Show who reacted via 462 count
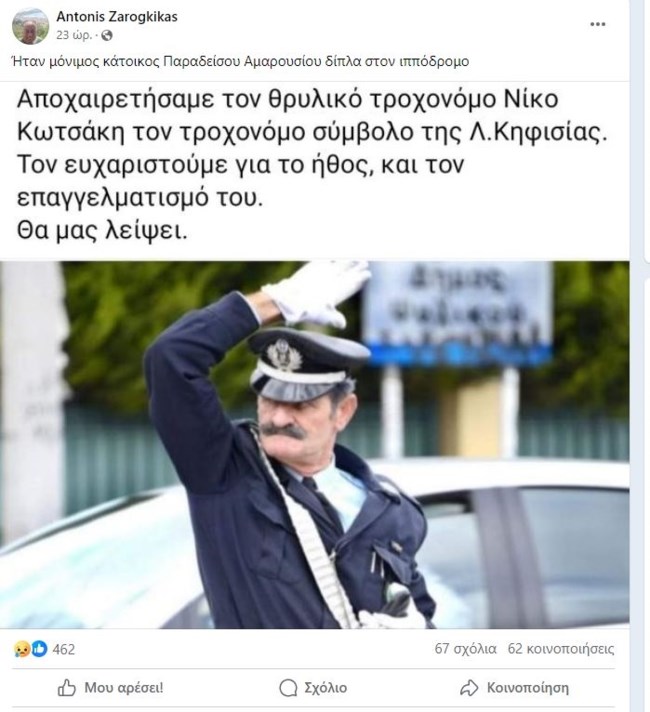 (64, 649)
